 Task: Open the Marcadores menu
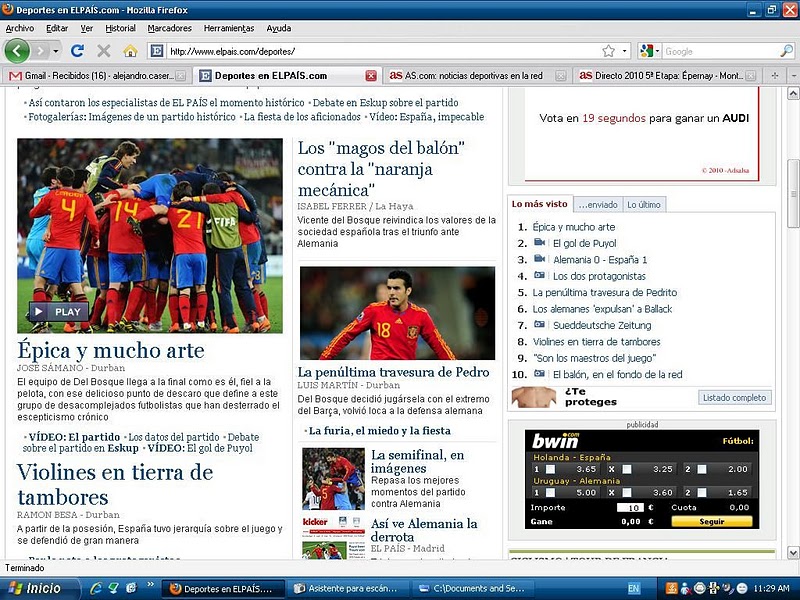point(169,28)
